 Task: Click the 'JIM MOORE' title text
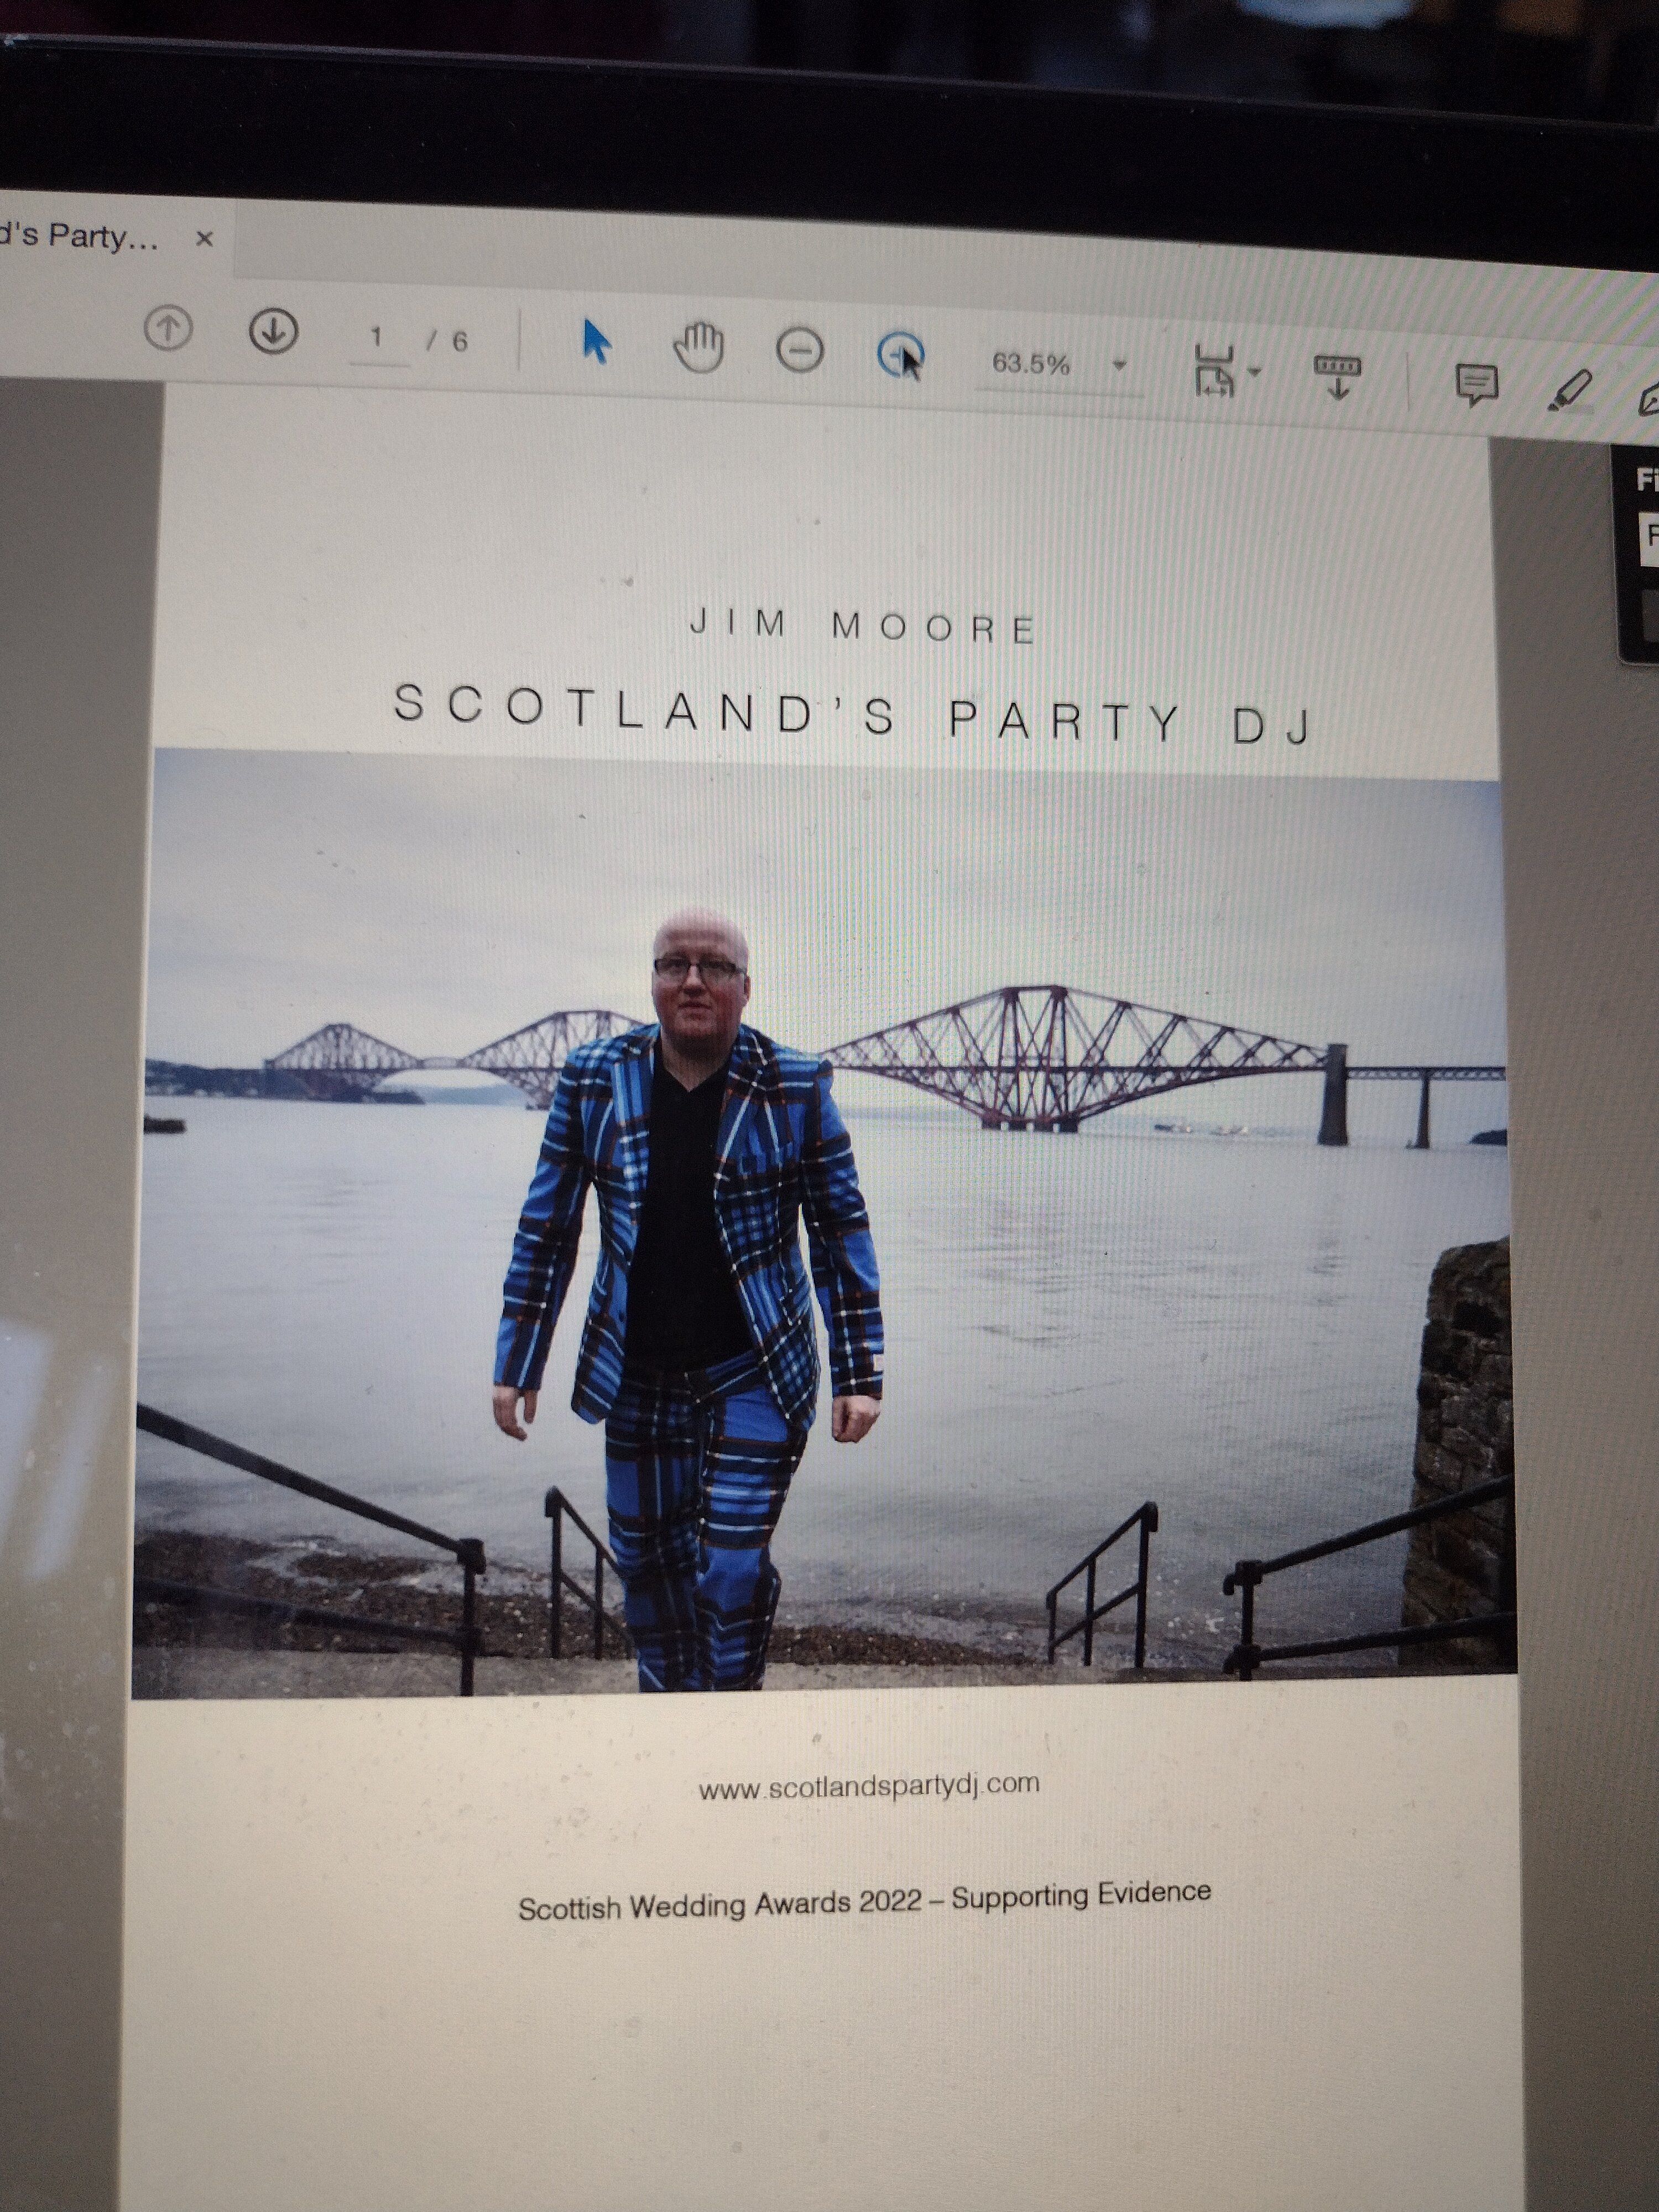[863, 626]
